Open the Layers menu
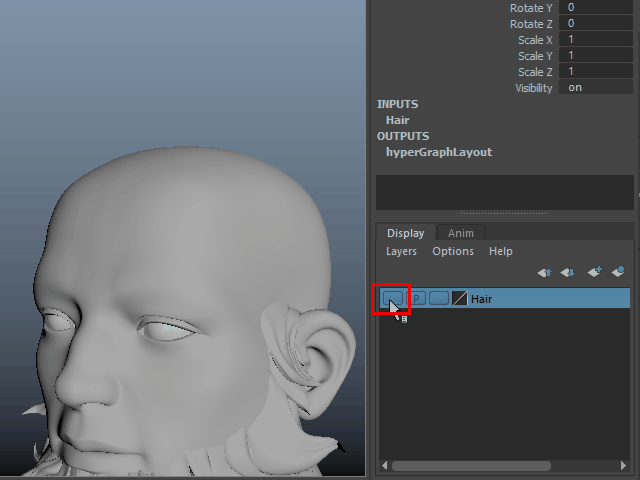Image resolution: width=640 pixels, height=480 pixels. click(401, 251)
